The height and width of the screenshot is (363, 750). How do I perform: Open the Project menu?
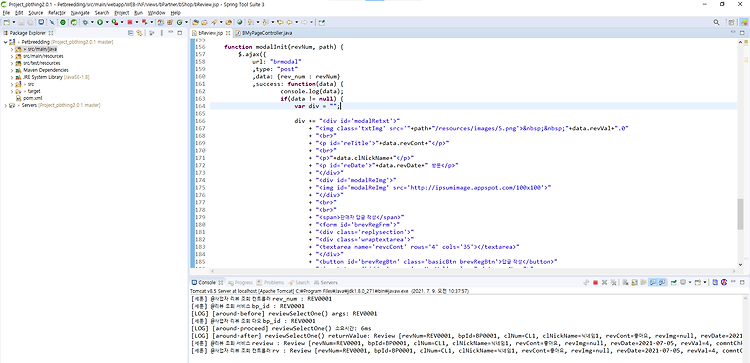coord(122,13)
